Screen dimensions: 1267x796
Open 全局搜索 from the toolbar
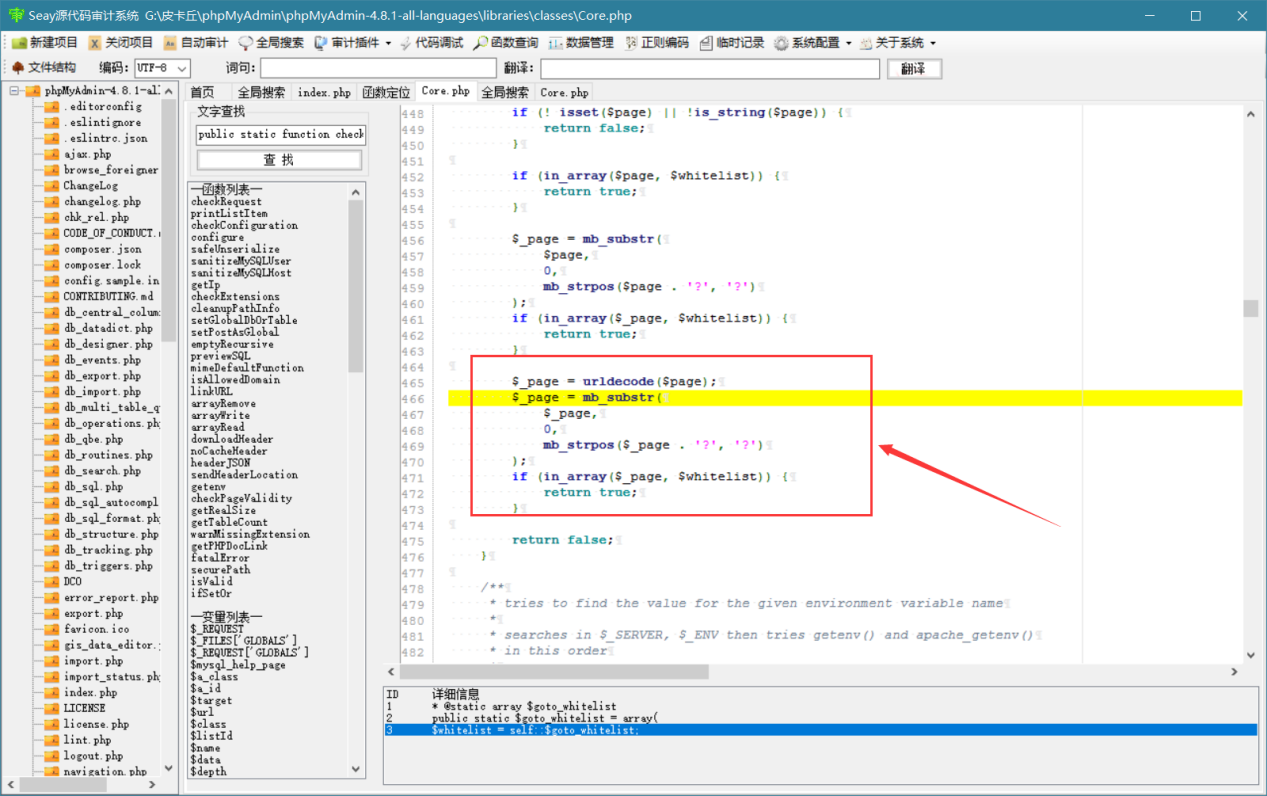click(x=271, y=43)
